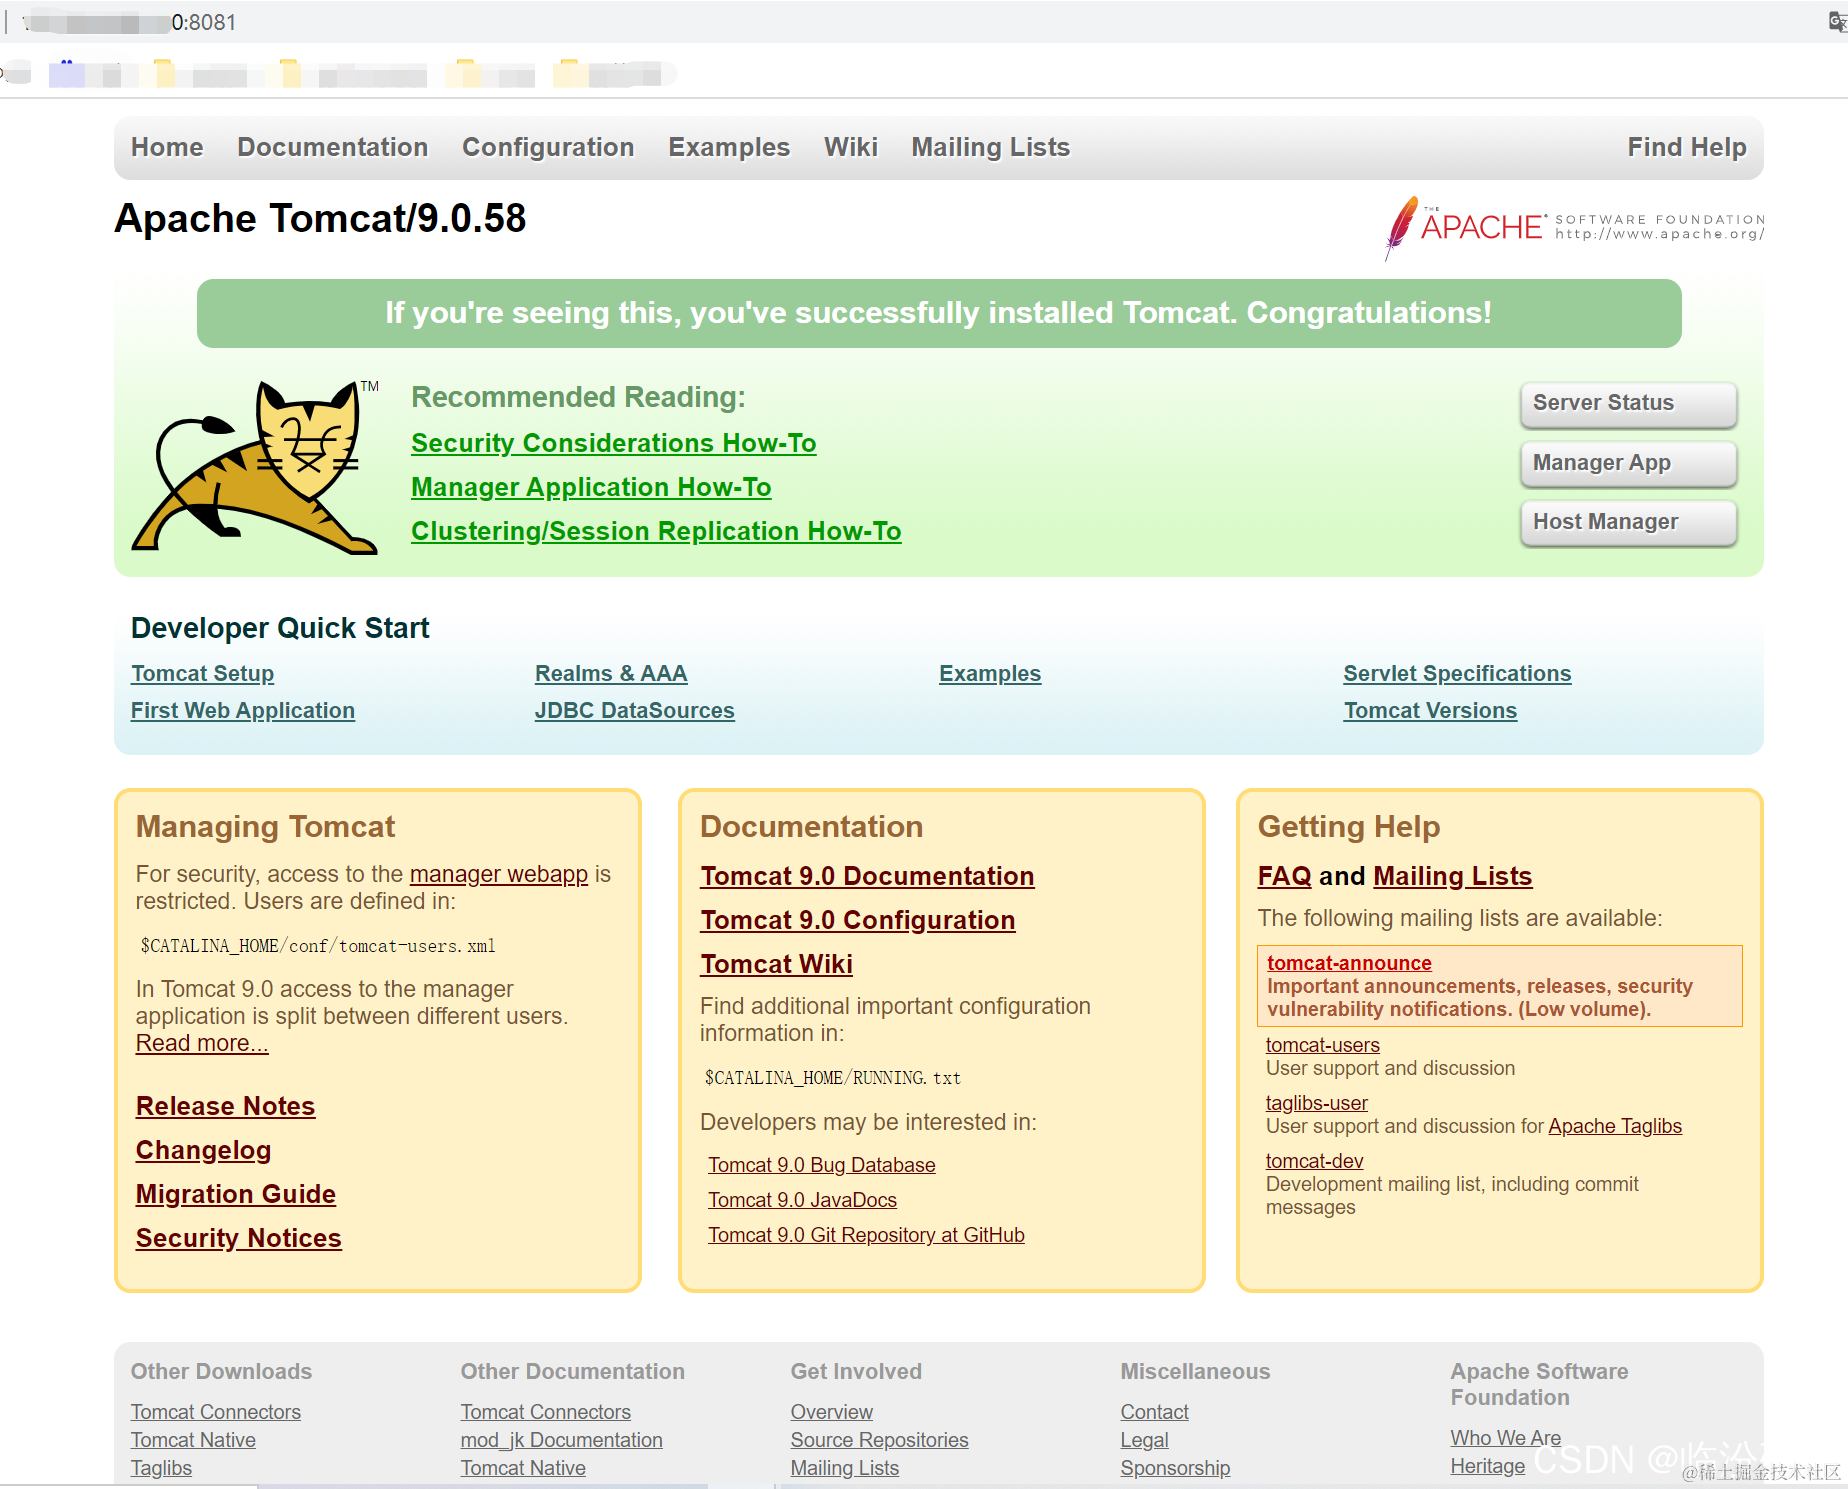The width and height of the screenshot is (1848, 1489).
Task: Click the Manager App button
Action: pos(1628,463)
